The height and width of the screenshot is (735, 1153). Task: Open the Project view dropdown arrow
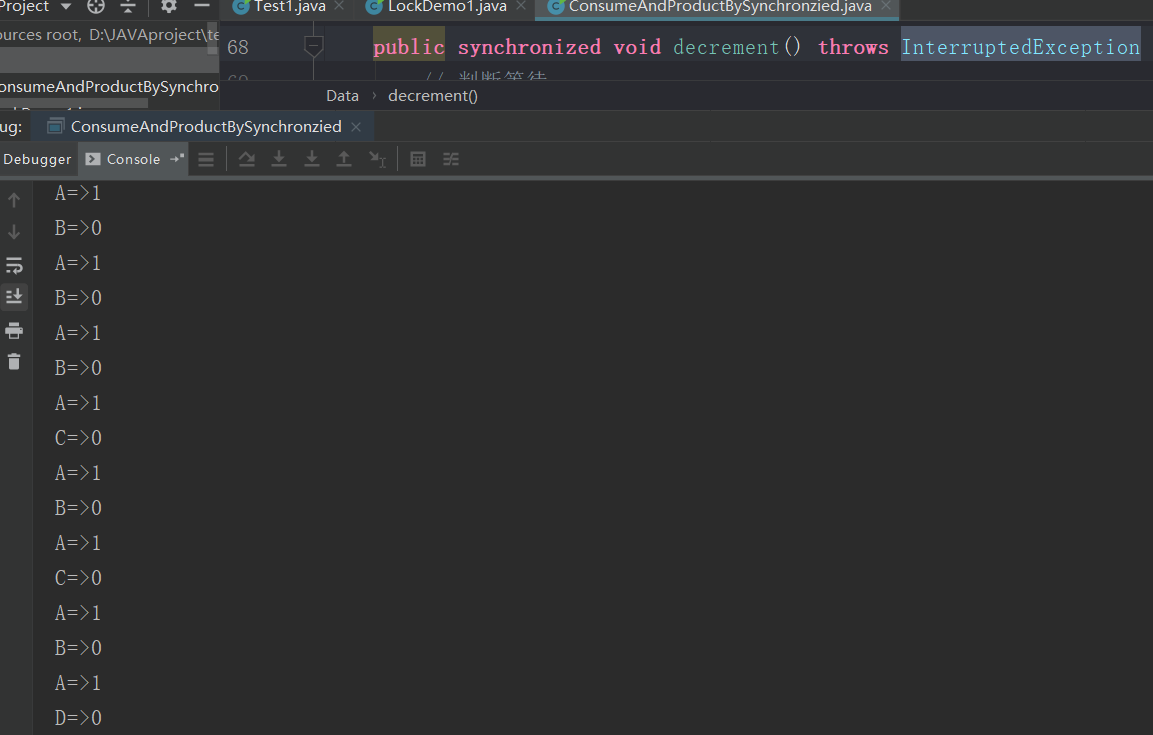click(65, 7)
